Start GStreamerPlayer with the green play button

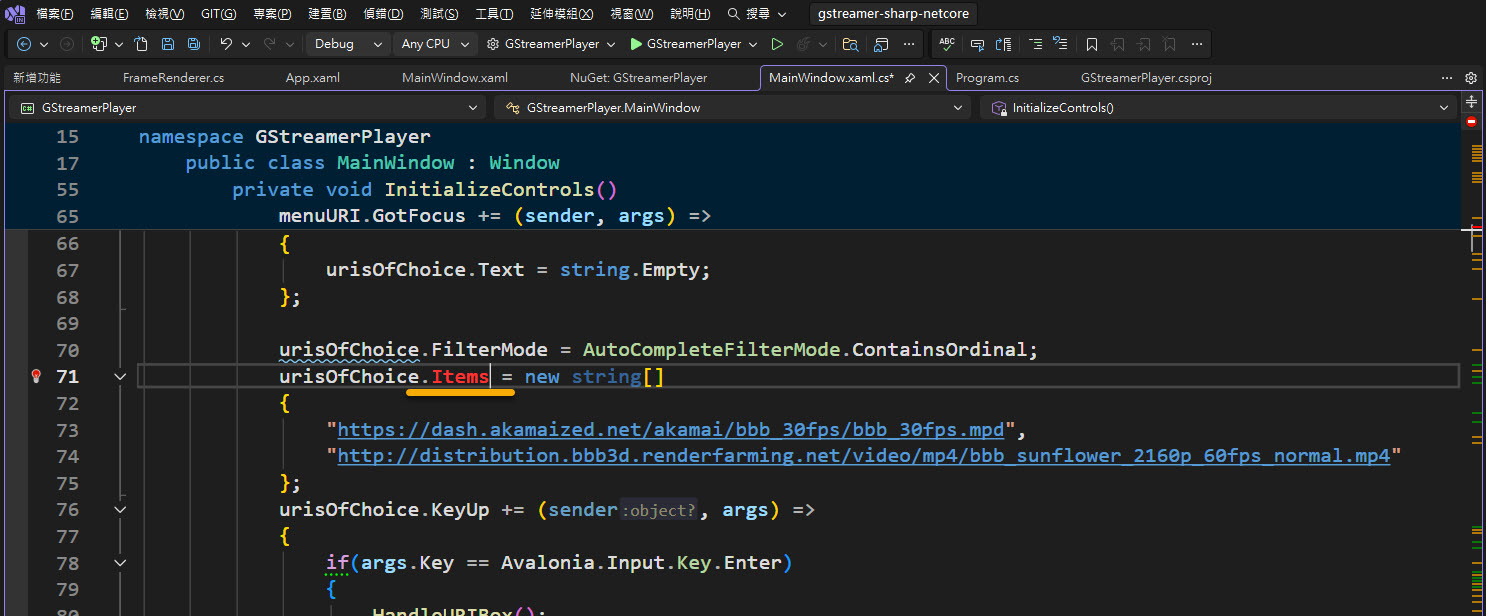pyautogui.click(x=636, y=44)
